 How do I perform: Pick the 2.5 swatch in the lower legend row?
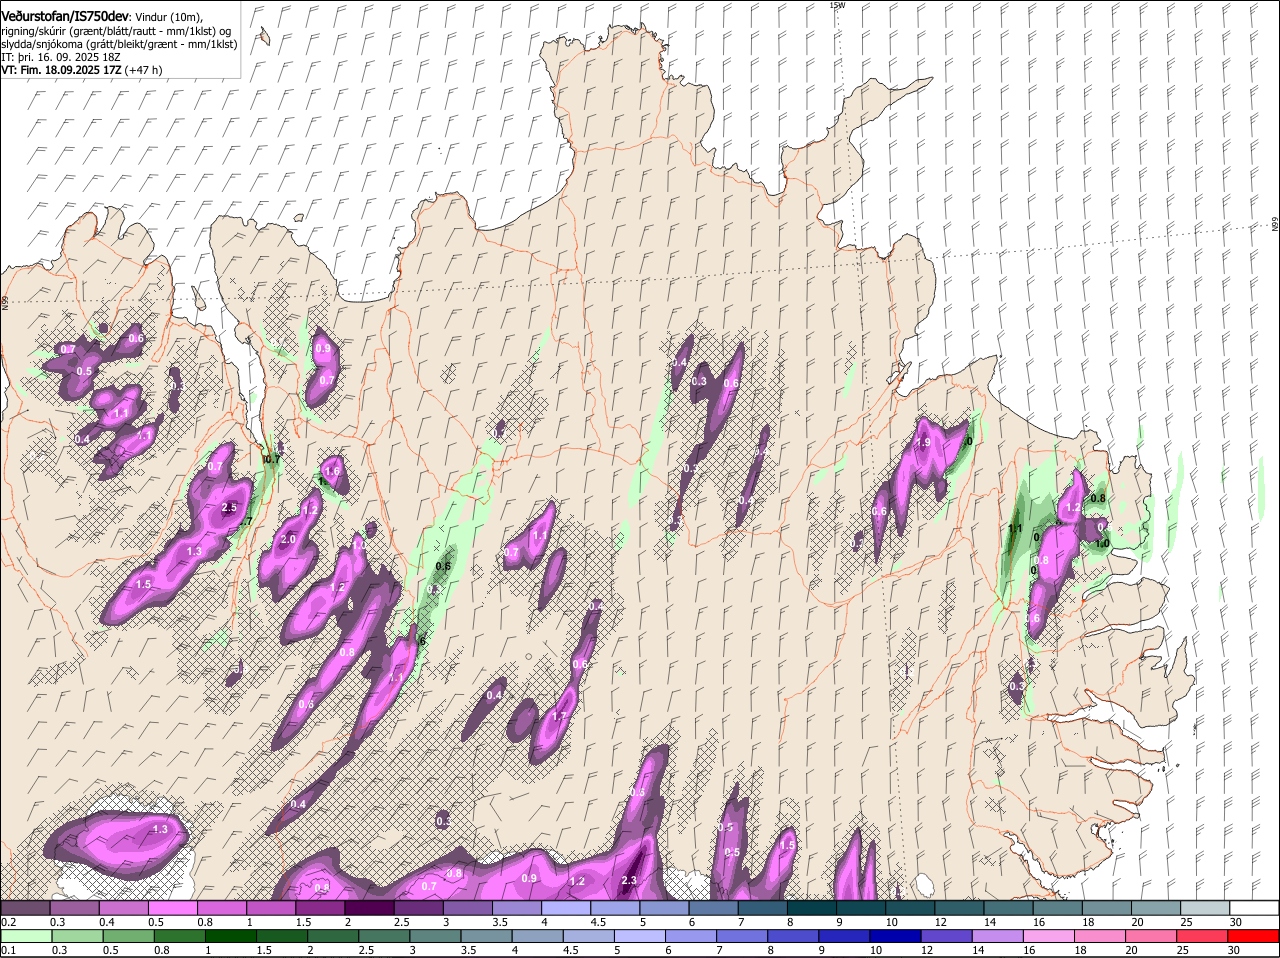click(x=385, y=937)
